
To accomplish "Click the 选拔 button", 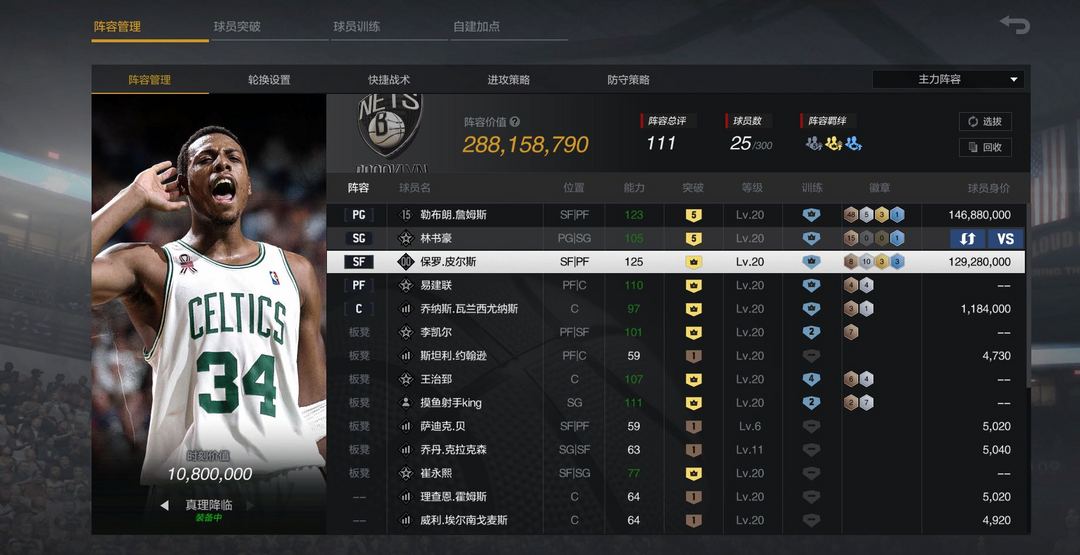I will 985,122.
